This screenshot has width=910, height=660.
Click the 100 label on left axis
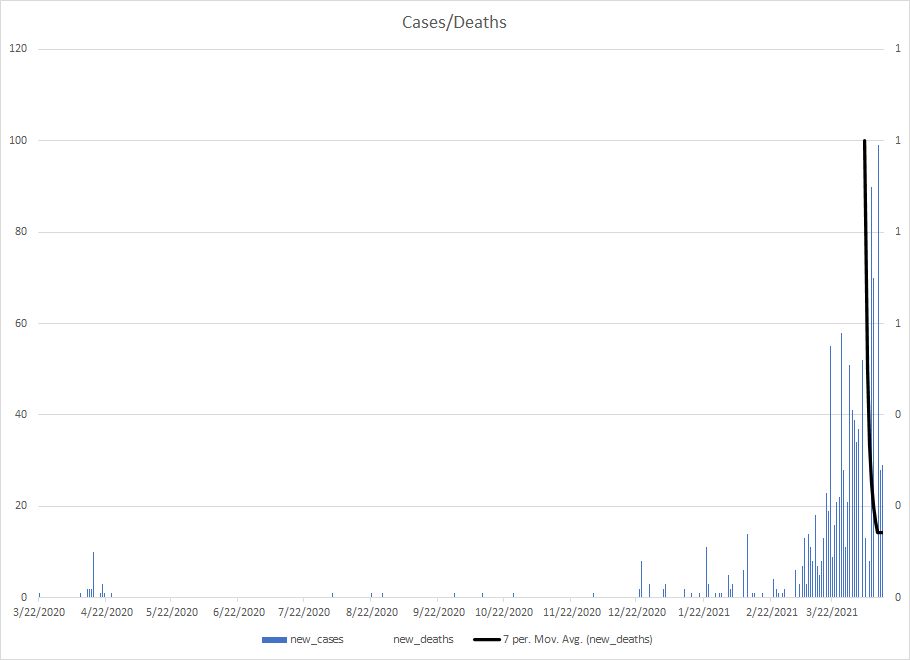click(17, 141)
